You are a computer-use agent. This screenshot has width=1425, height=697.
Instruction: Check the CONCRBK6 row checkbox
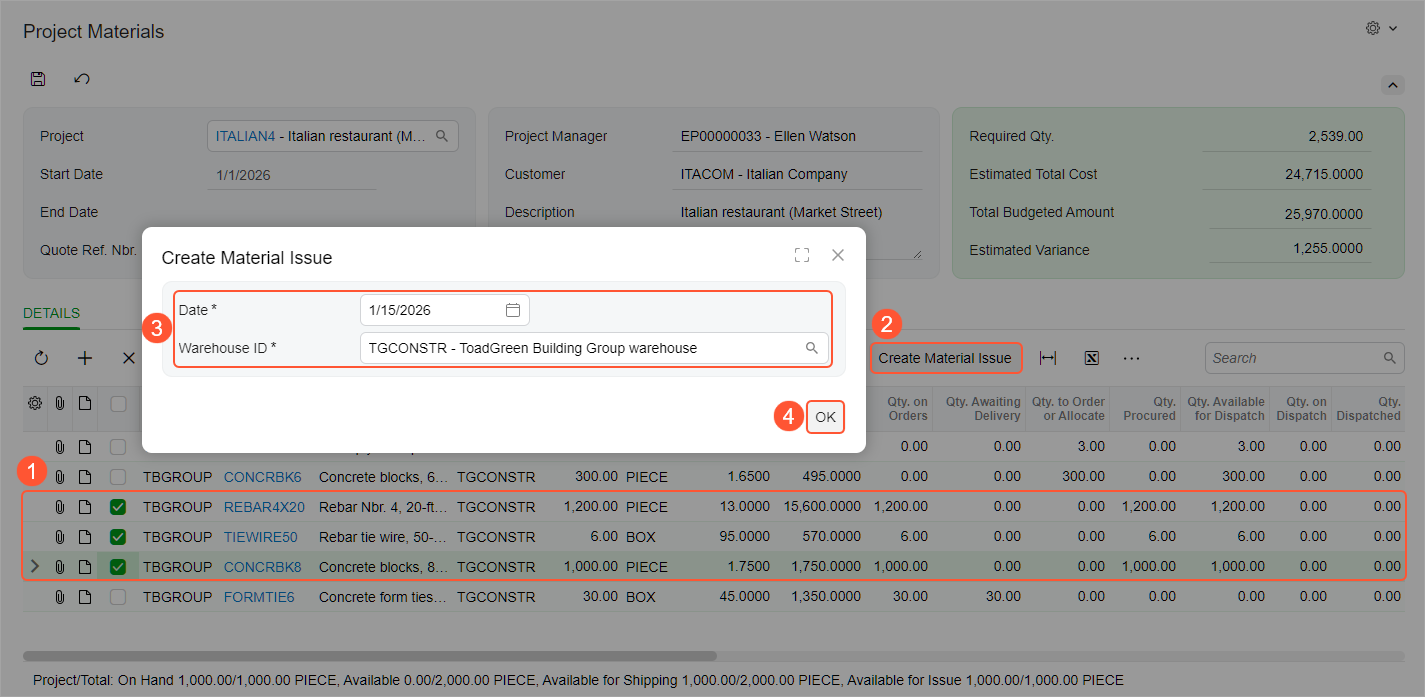(118, 477)
